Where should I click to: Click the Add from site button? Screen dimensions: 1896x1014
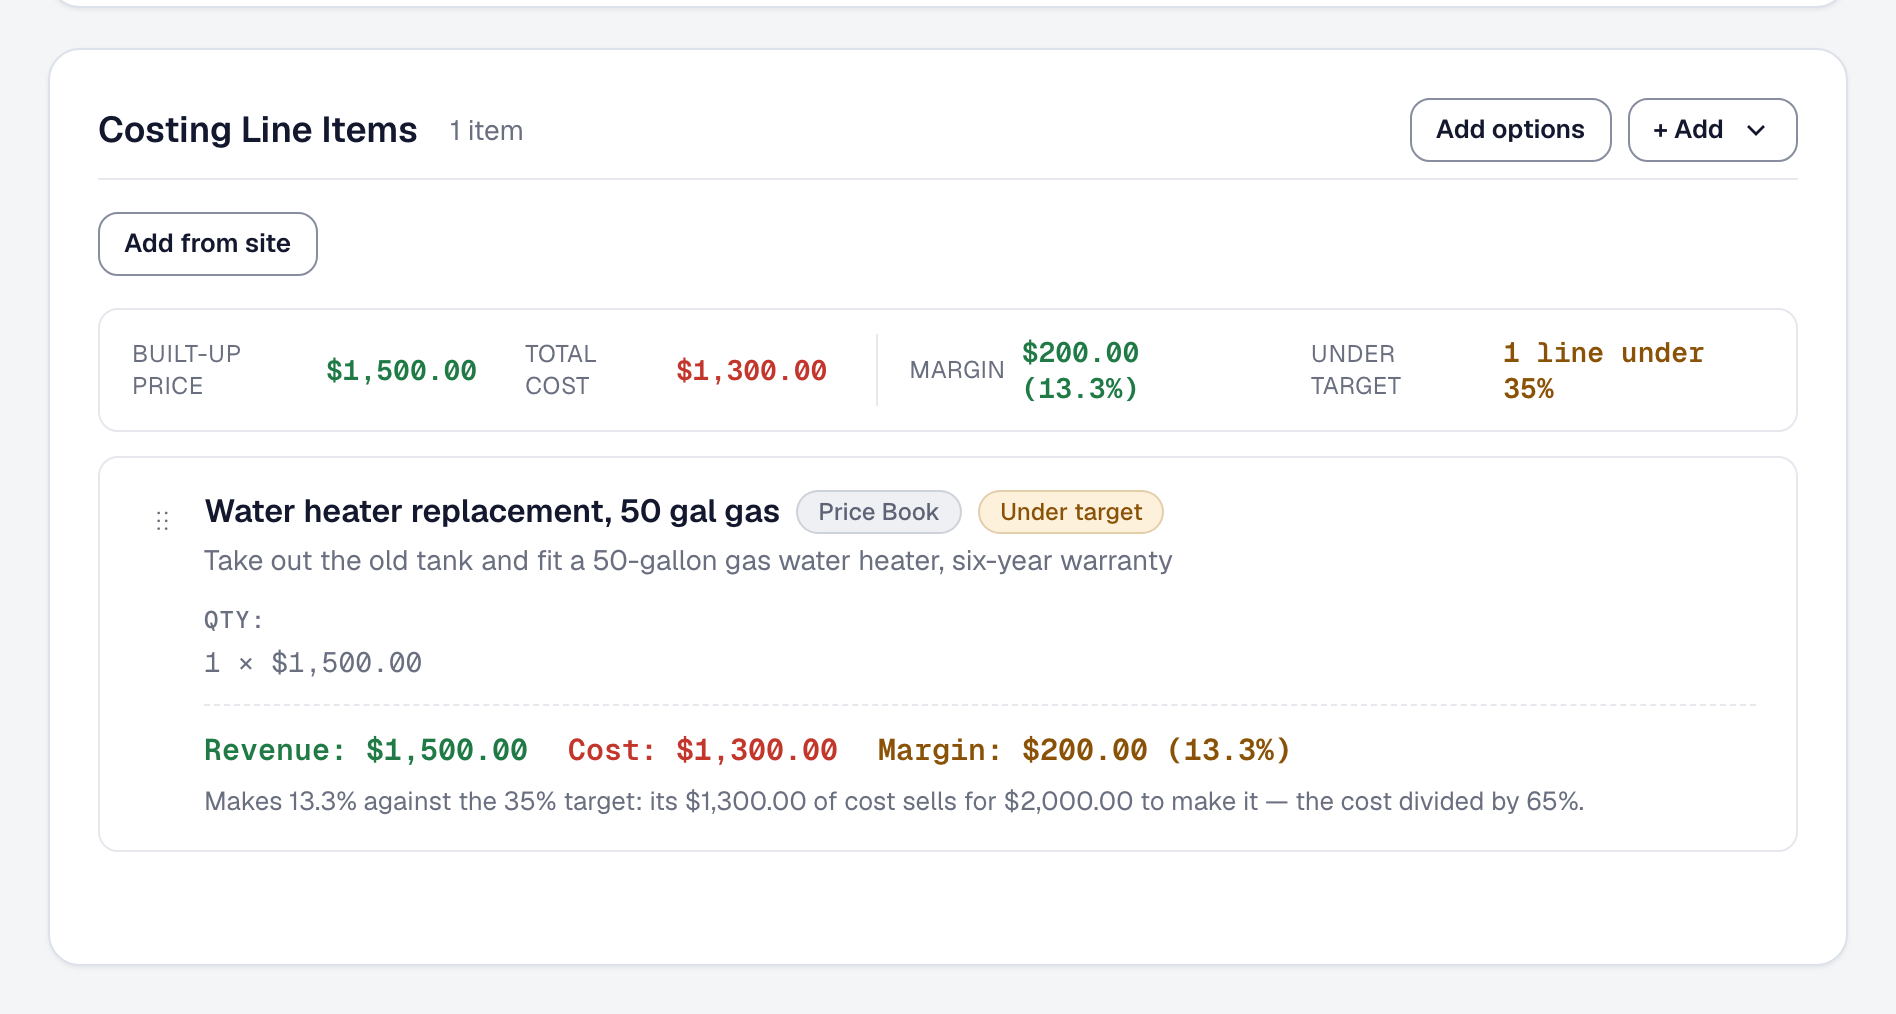click(208, 244)
